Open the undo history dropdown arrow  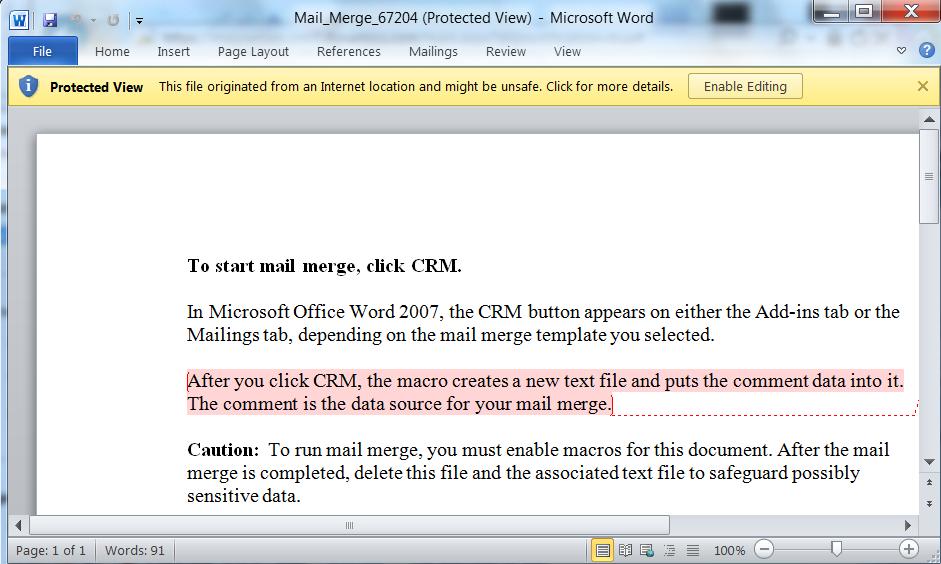coord(93,20)
